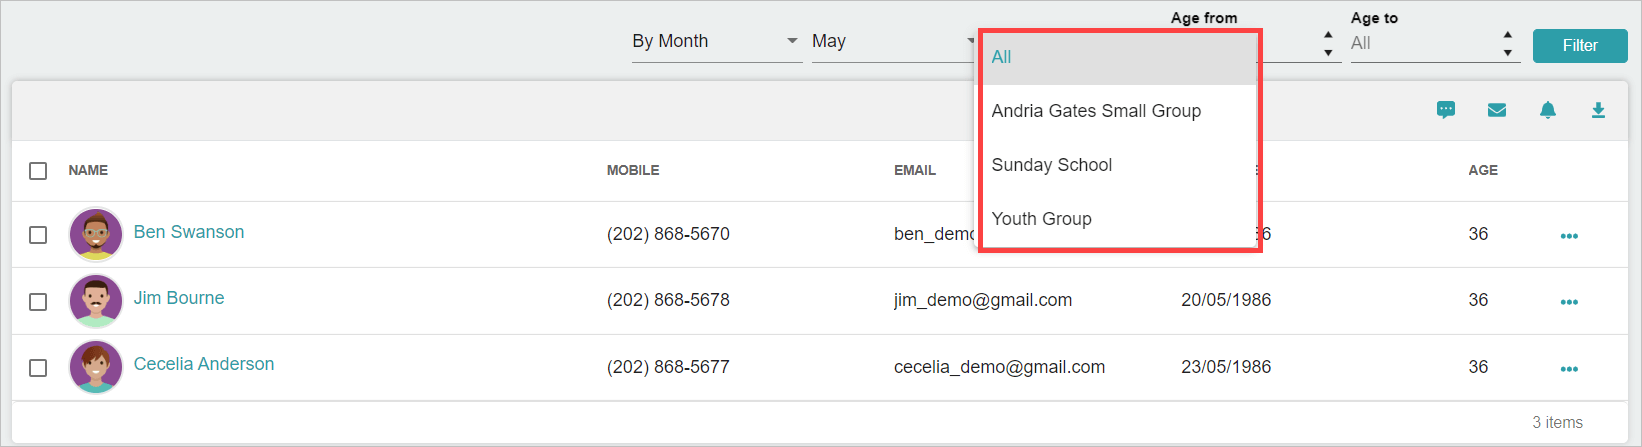Click the download icon
This screenshot has height=447, width=1642.
pyautogui.click(x=1598, y=110)
